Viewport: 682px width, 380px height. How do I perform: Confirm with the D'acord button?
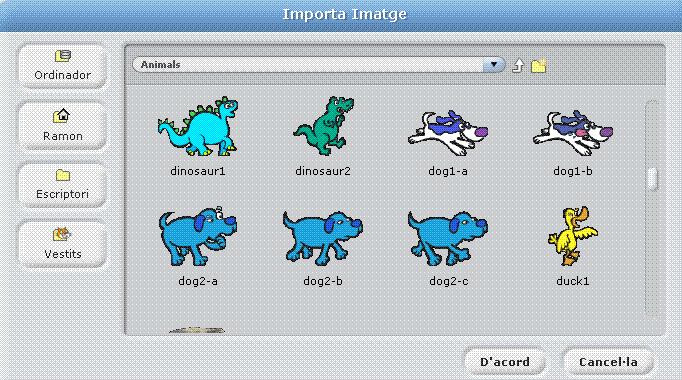(x=505, y=361)
